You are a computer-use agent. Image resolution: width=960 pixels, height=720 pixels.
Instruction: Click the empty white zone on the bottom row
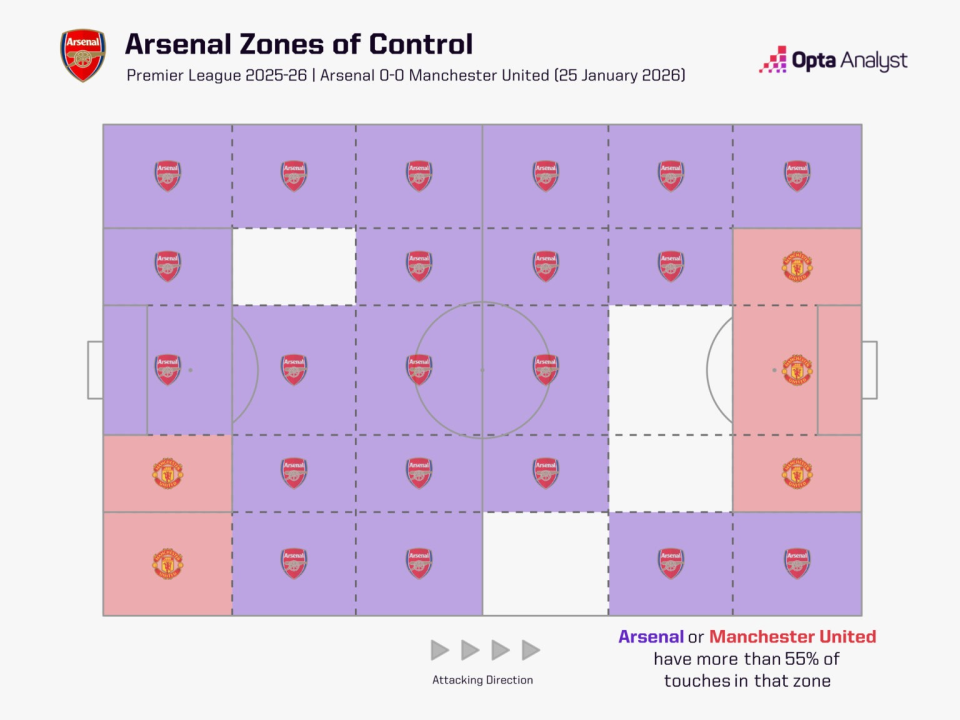[x=545, y=563]
